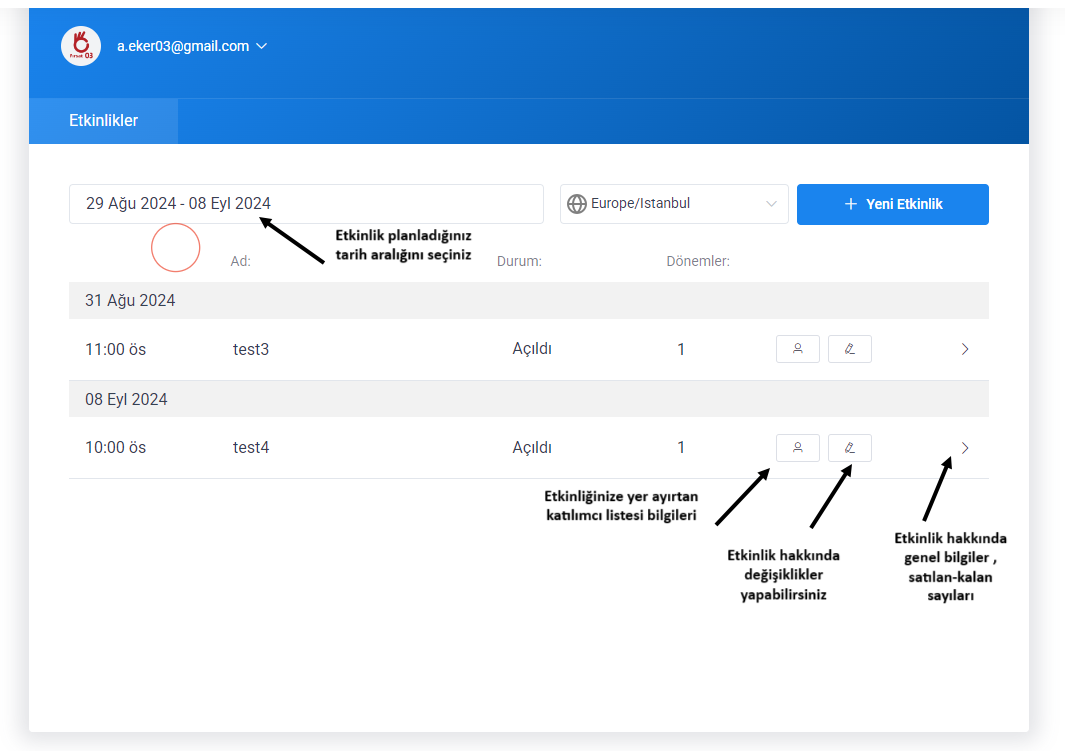The image size is (1065, 751).
Task: Open participant list for test4 event
Action: click(797, 448)
